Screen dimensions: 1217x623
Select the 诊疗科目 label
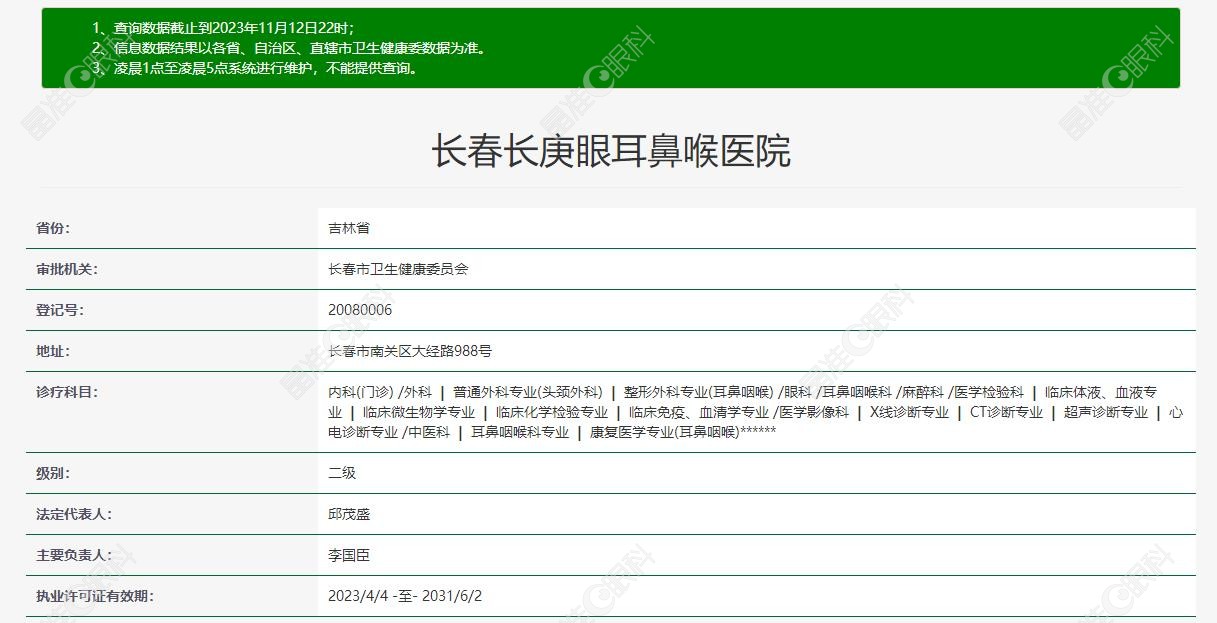(x=67, y=392)
